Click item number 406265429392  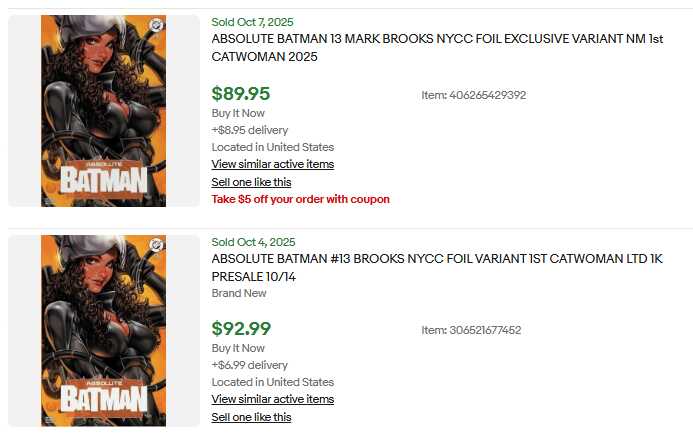474,95
